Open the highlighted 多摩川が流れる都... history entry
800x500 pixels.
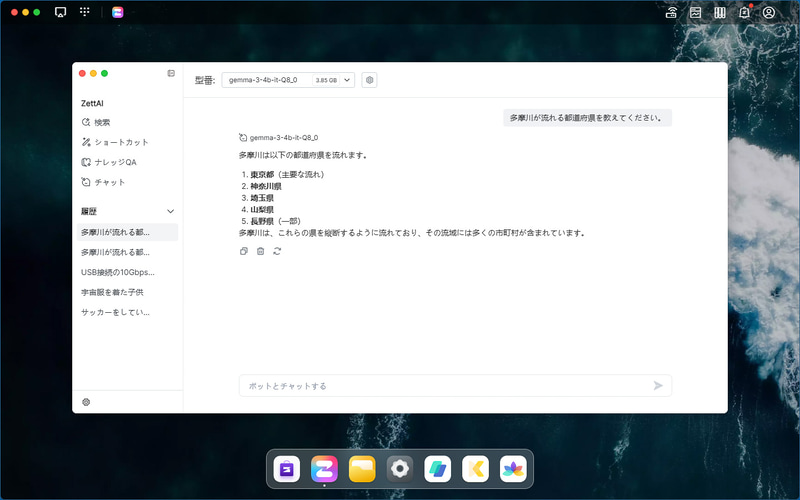(x=128, y=232)
